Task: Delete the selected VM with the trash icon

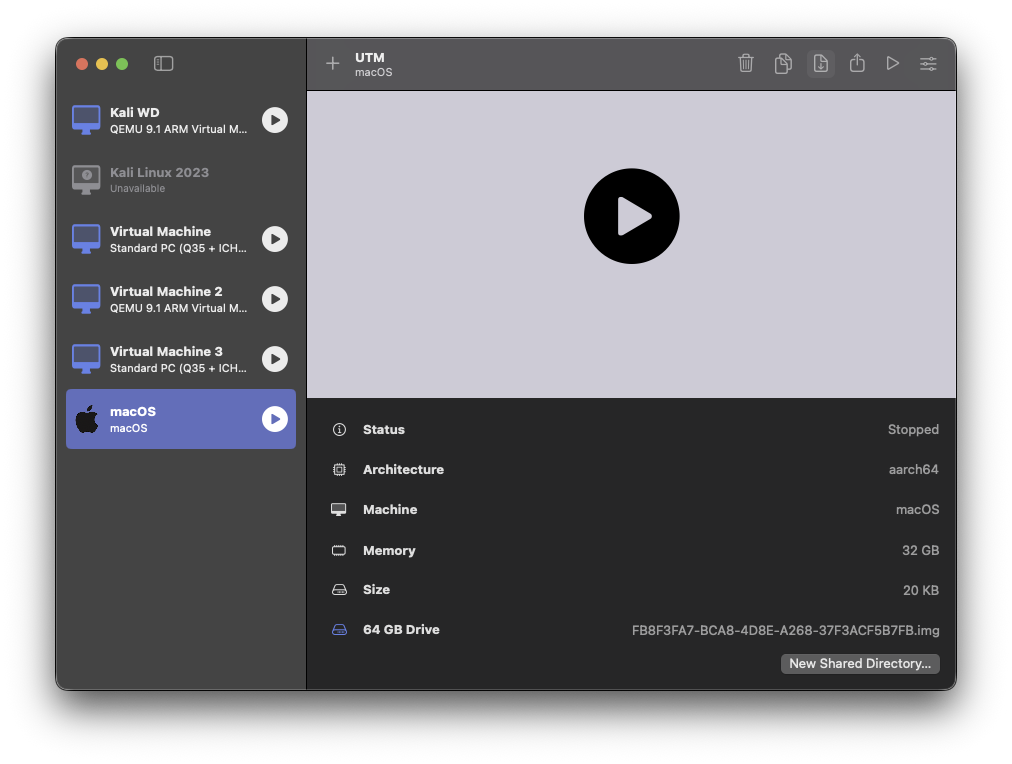Action: click(746, 64)
